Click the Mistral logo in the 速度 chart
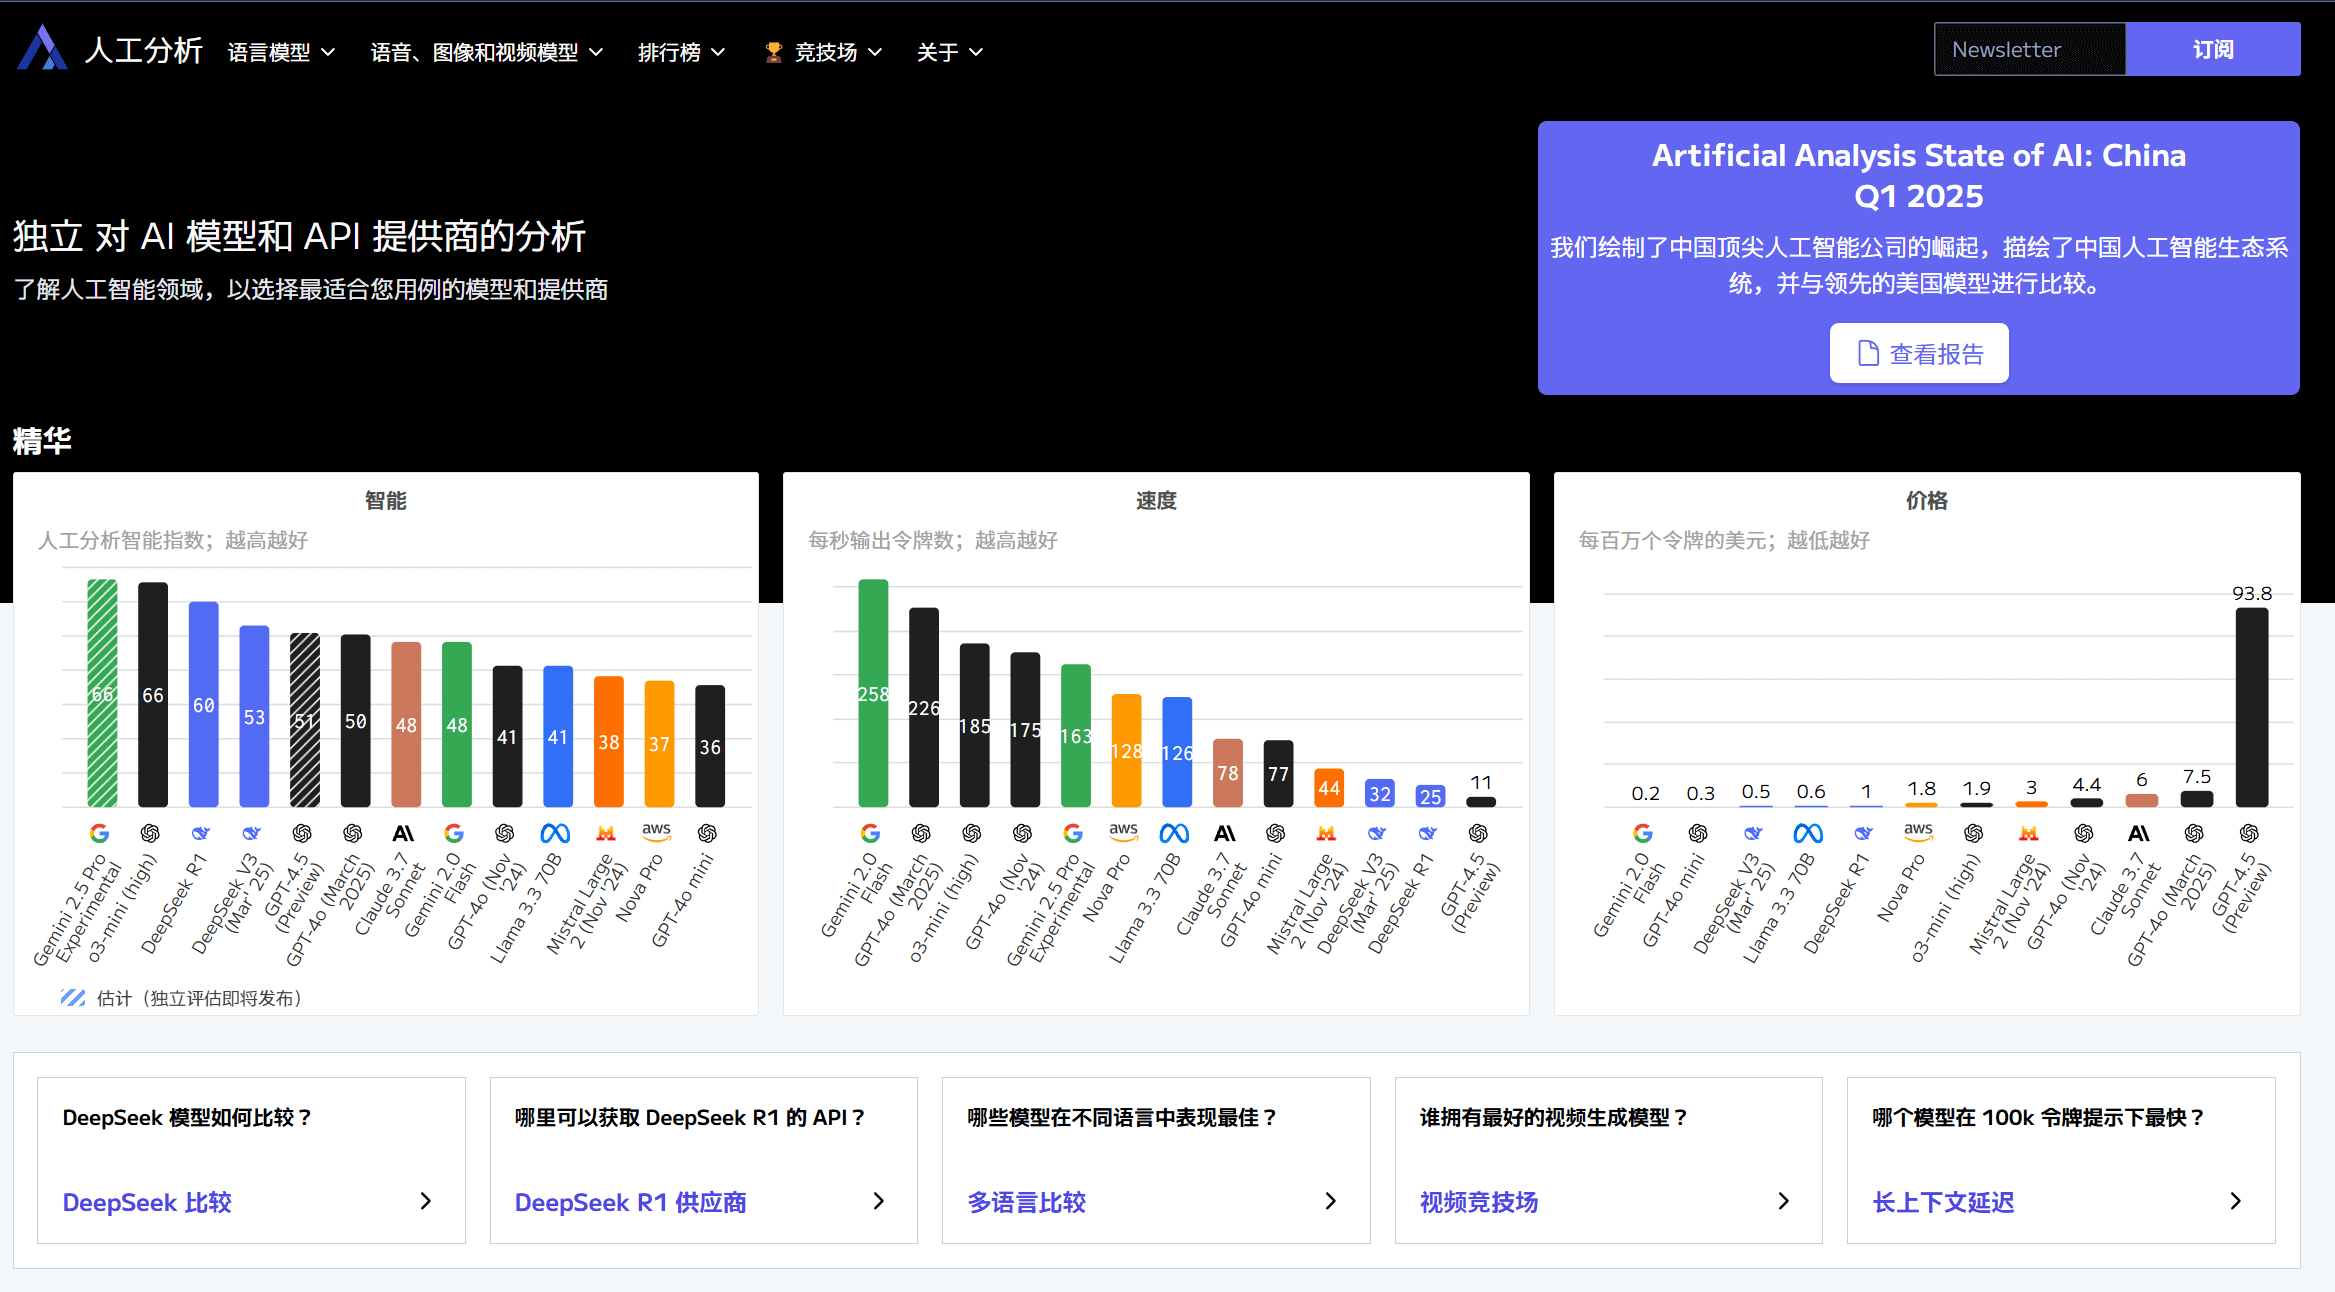The width and height of the screenshot is (2335, 1292). point(1326,833)
